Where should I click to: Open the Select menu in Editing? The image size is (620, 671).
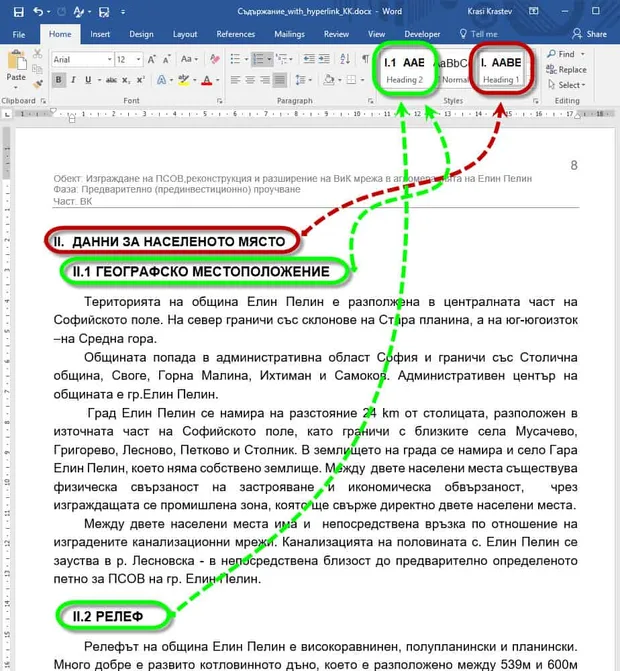(567, 85)
